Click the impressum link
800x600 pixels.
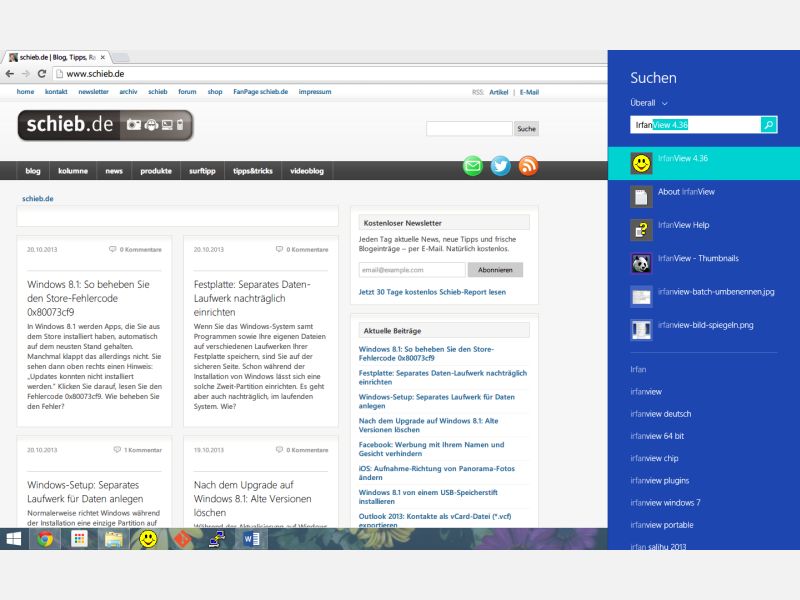(x=315, y=92)
